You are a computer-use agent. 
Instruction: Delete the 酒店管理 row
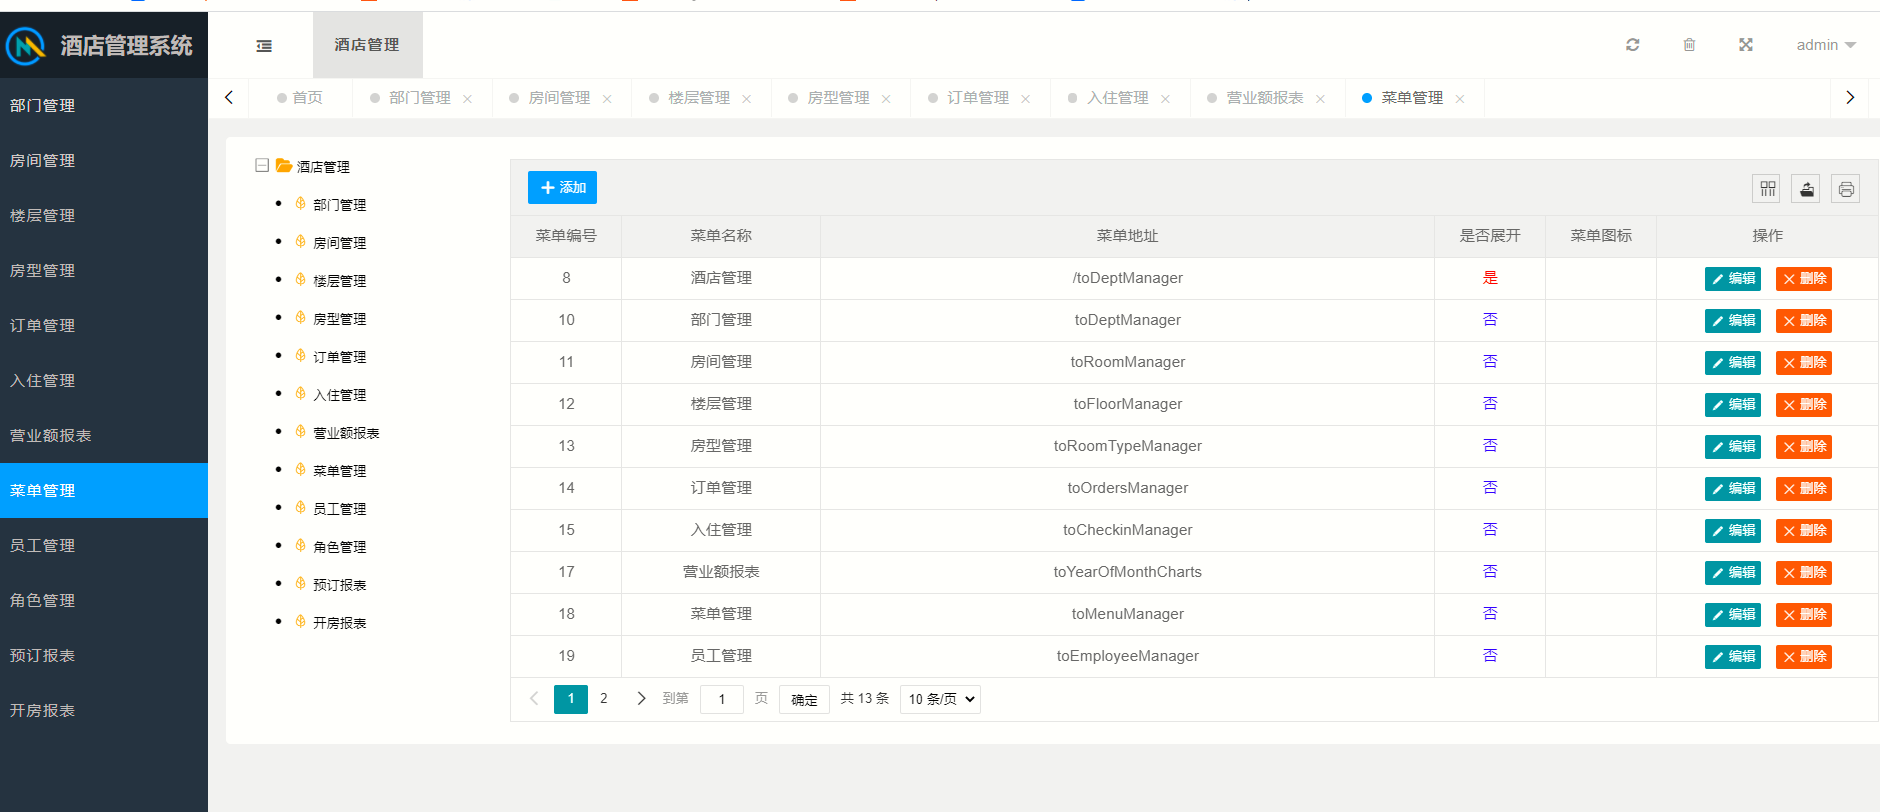coord(1804,279)
